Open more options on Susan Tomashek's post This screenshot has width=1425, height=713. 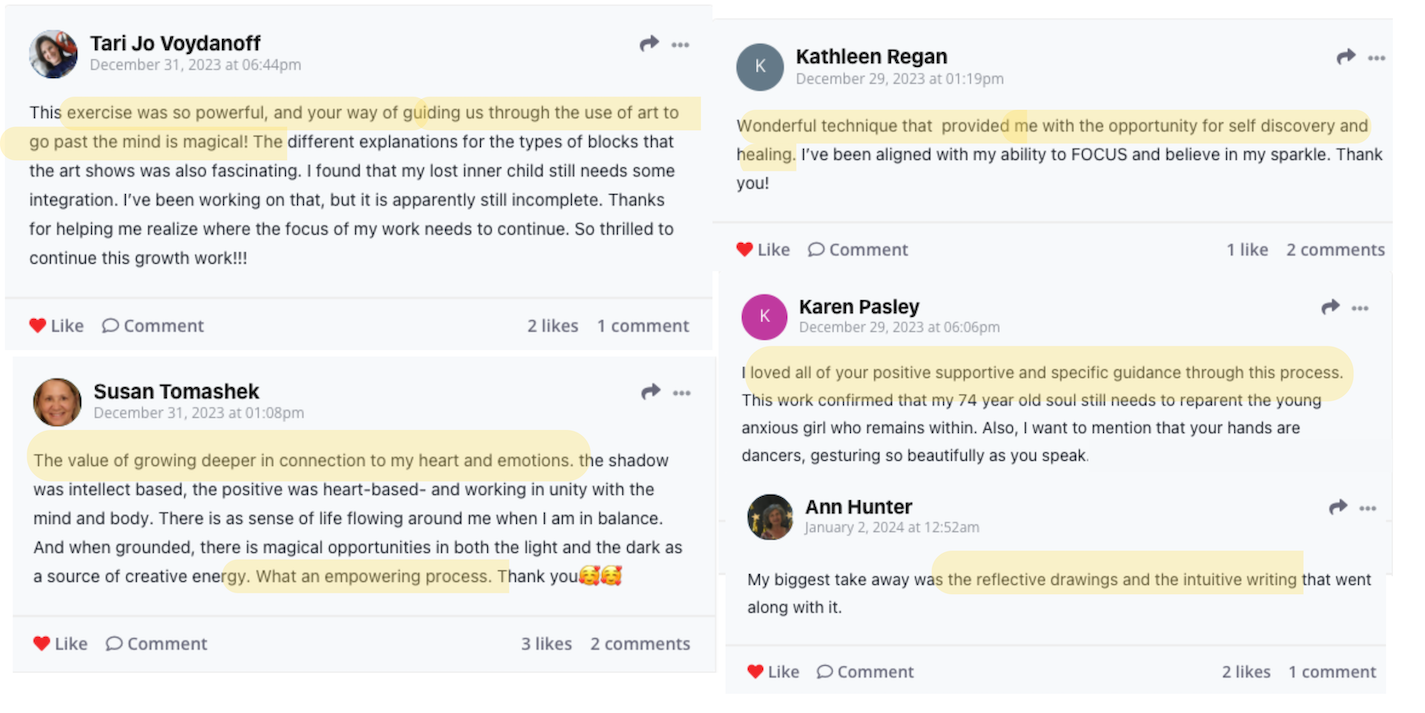coord(682,393)
